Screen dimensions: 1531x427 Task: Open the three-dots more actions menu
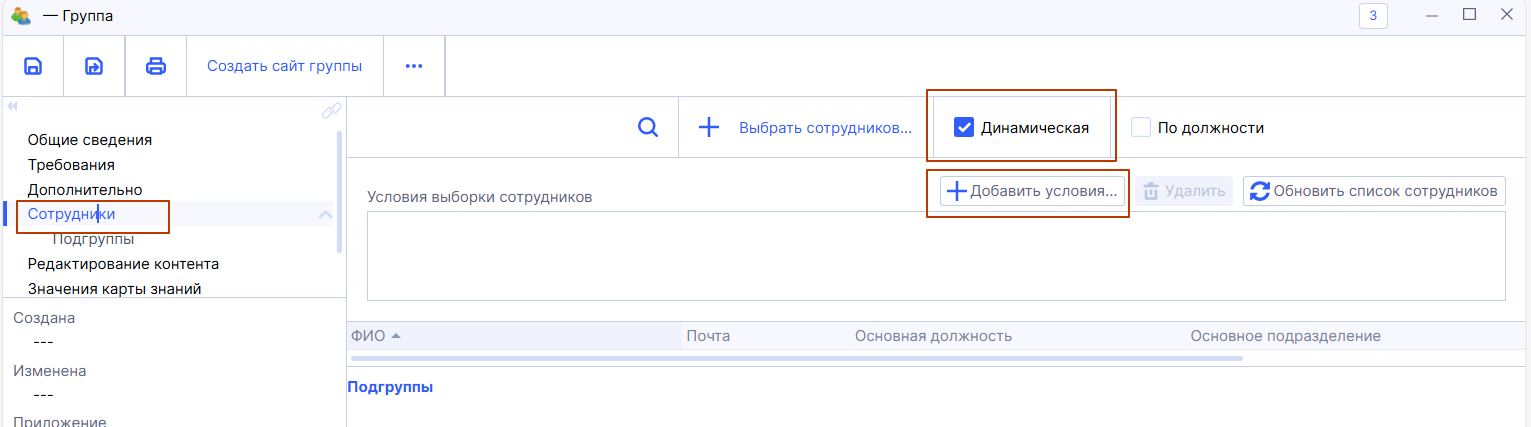[x=414, y=67]
